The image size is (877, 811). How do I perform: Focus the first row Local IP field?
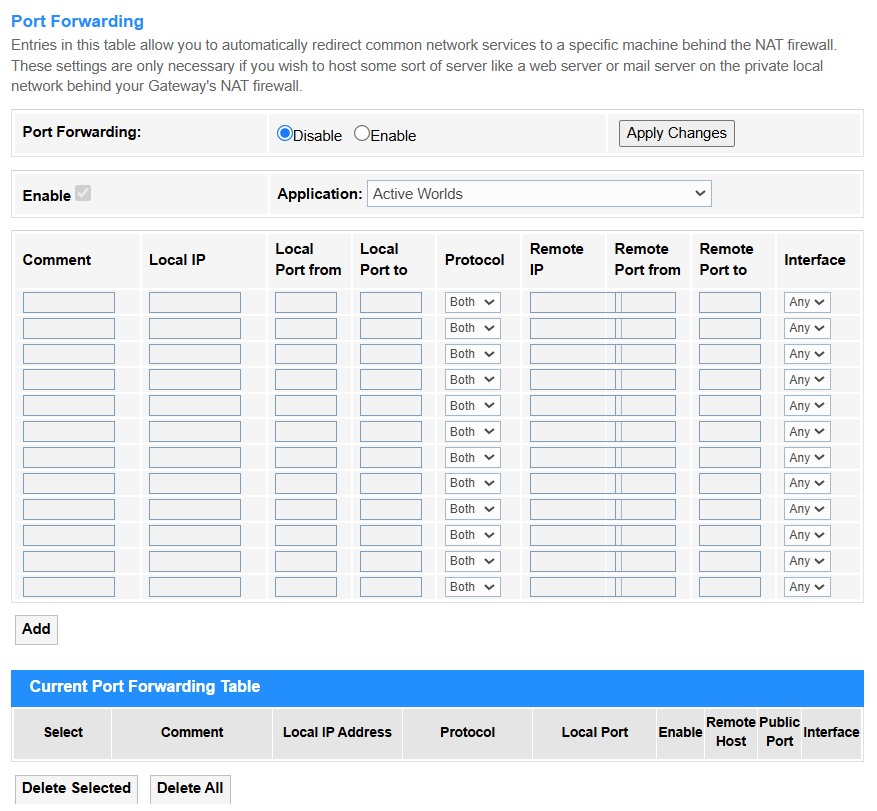tap(195, 302)
